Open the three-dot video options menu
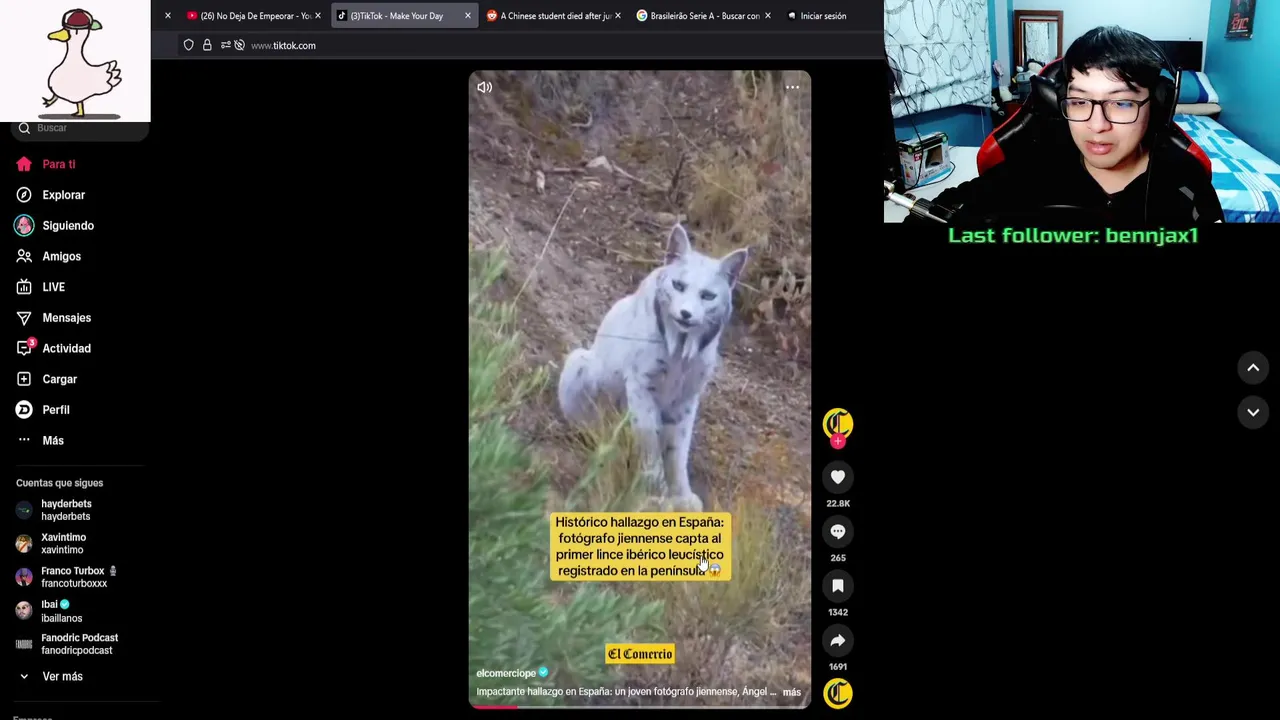1280x720 pixels. [x=792, y=87]
